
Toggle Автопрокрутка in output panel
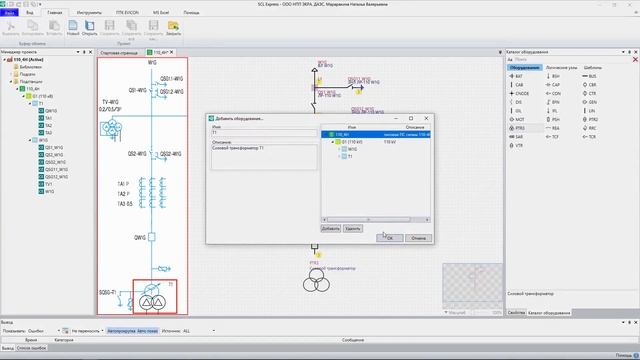click(x=121, y=331)
